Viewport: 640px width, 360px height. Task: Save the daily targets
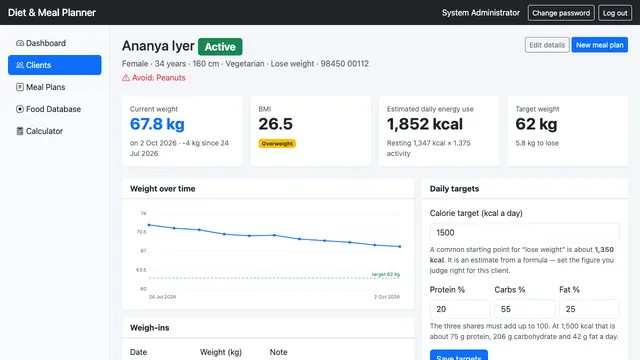coord(459,356)
